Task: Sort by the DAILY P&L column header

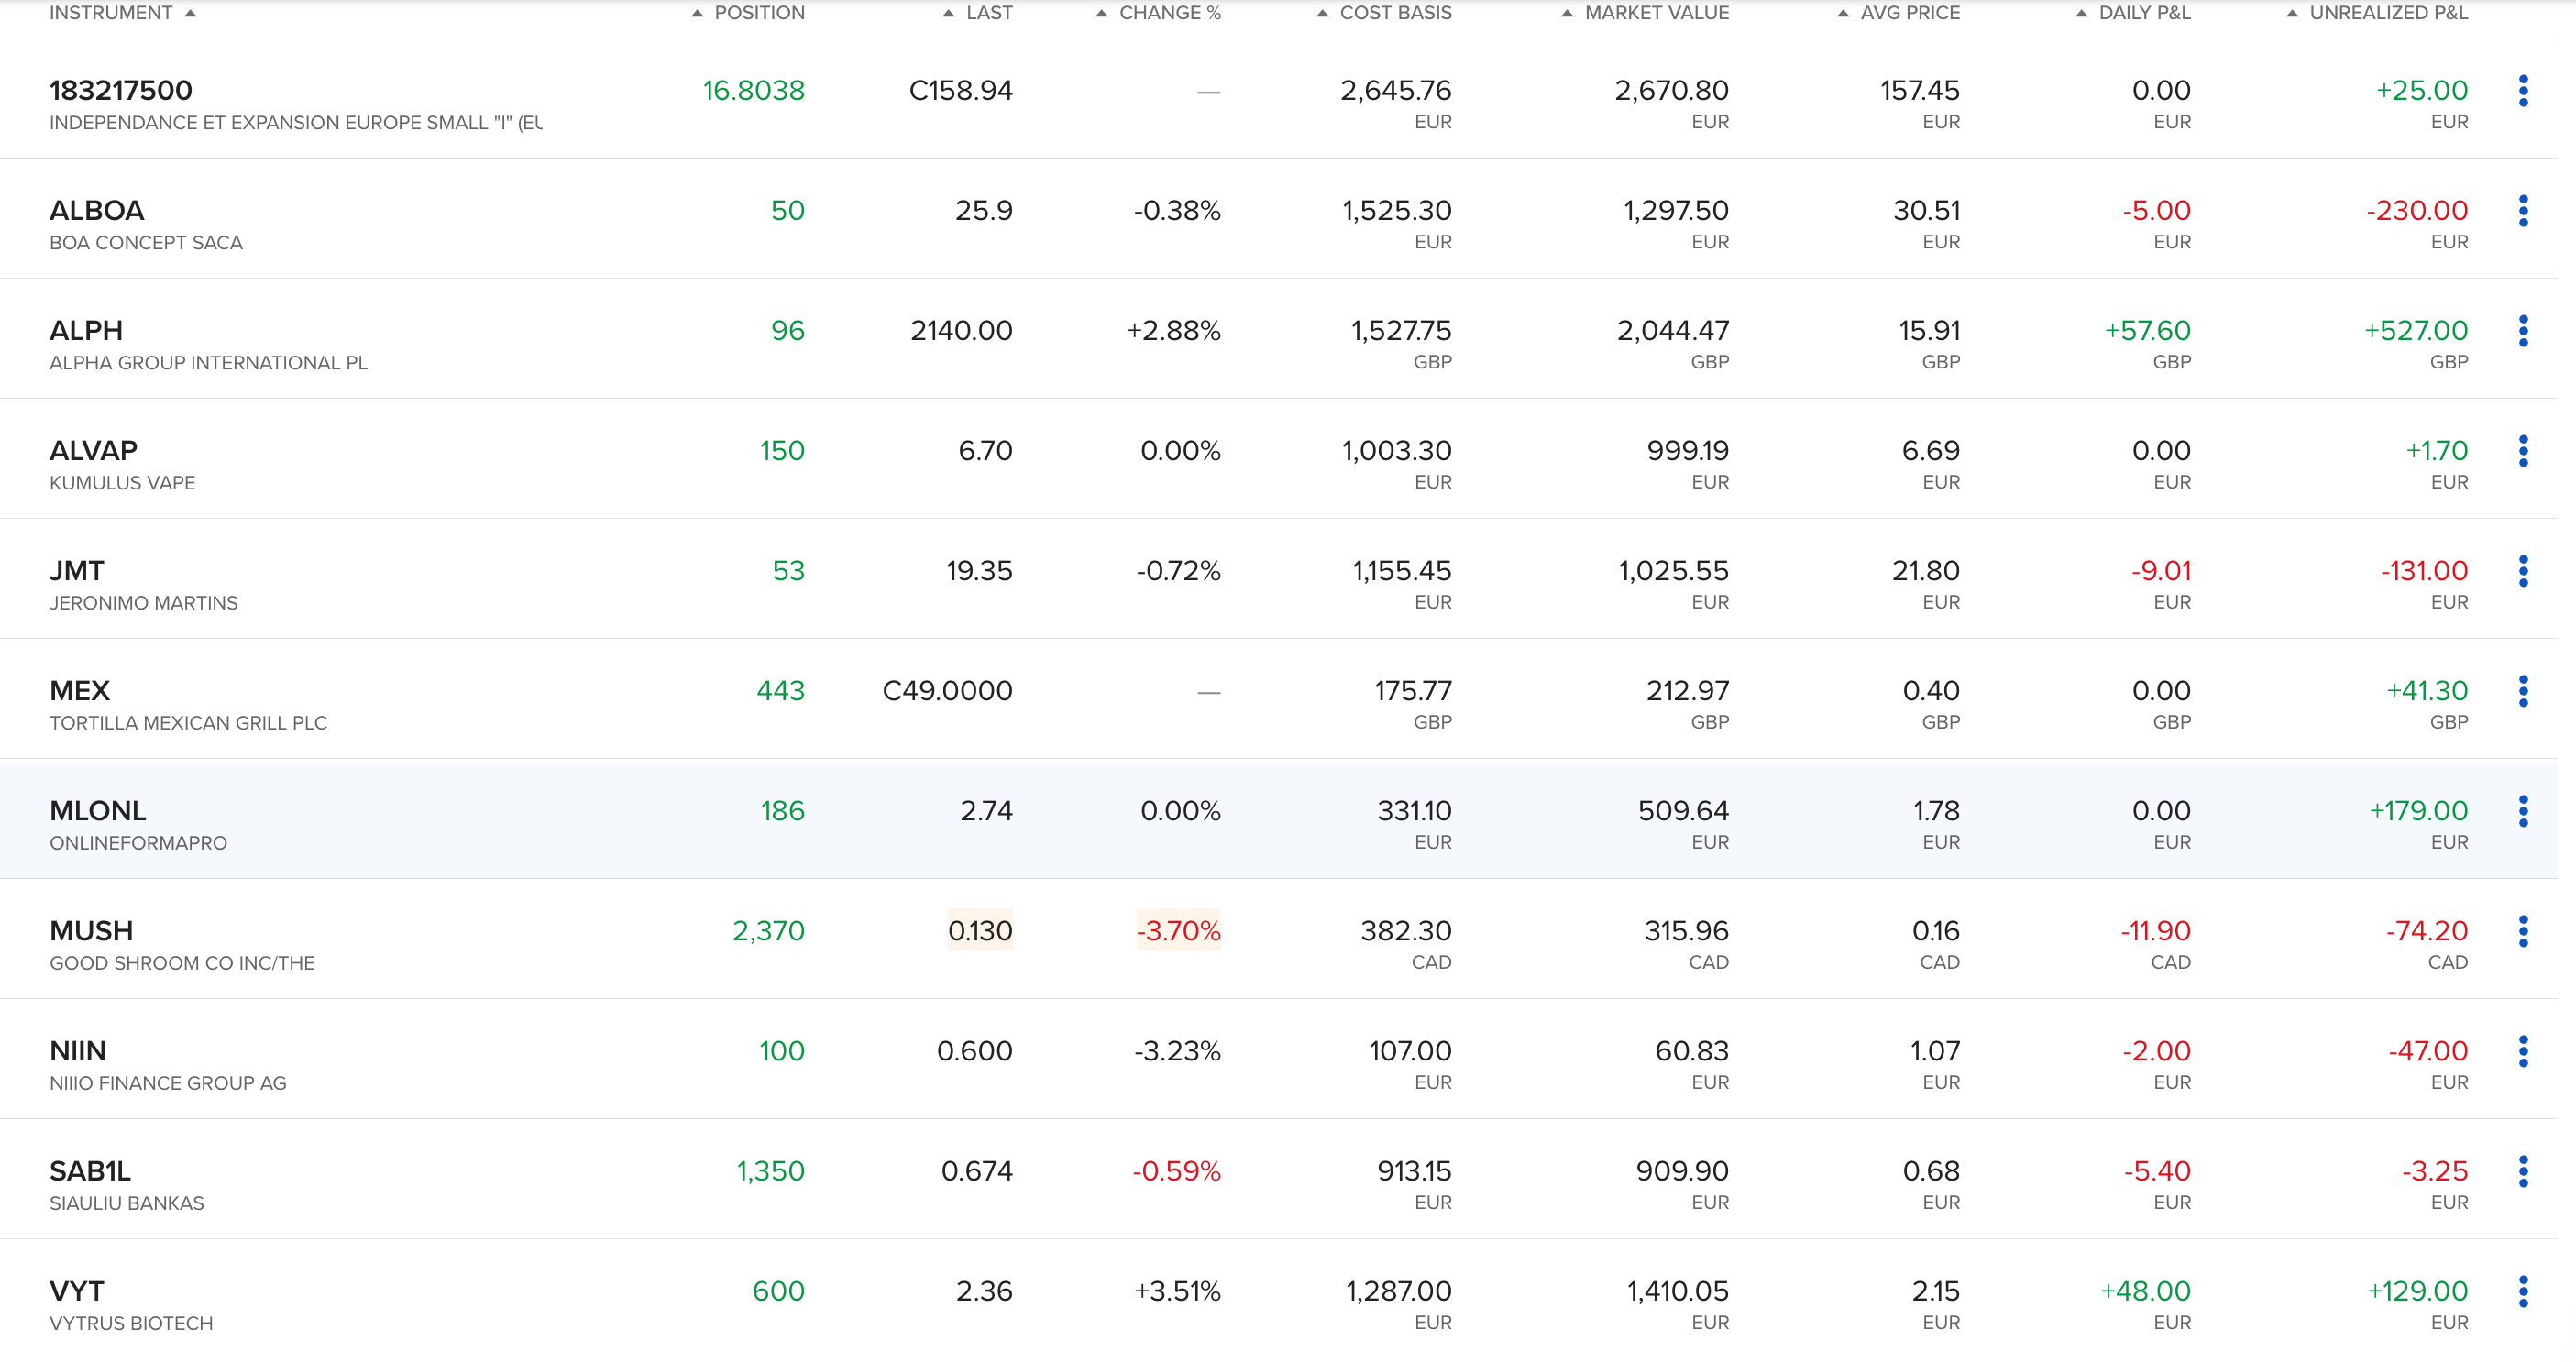Action: pyautogui.click(x=2143, y=13)
